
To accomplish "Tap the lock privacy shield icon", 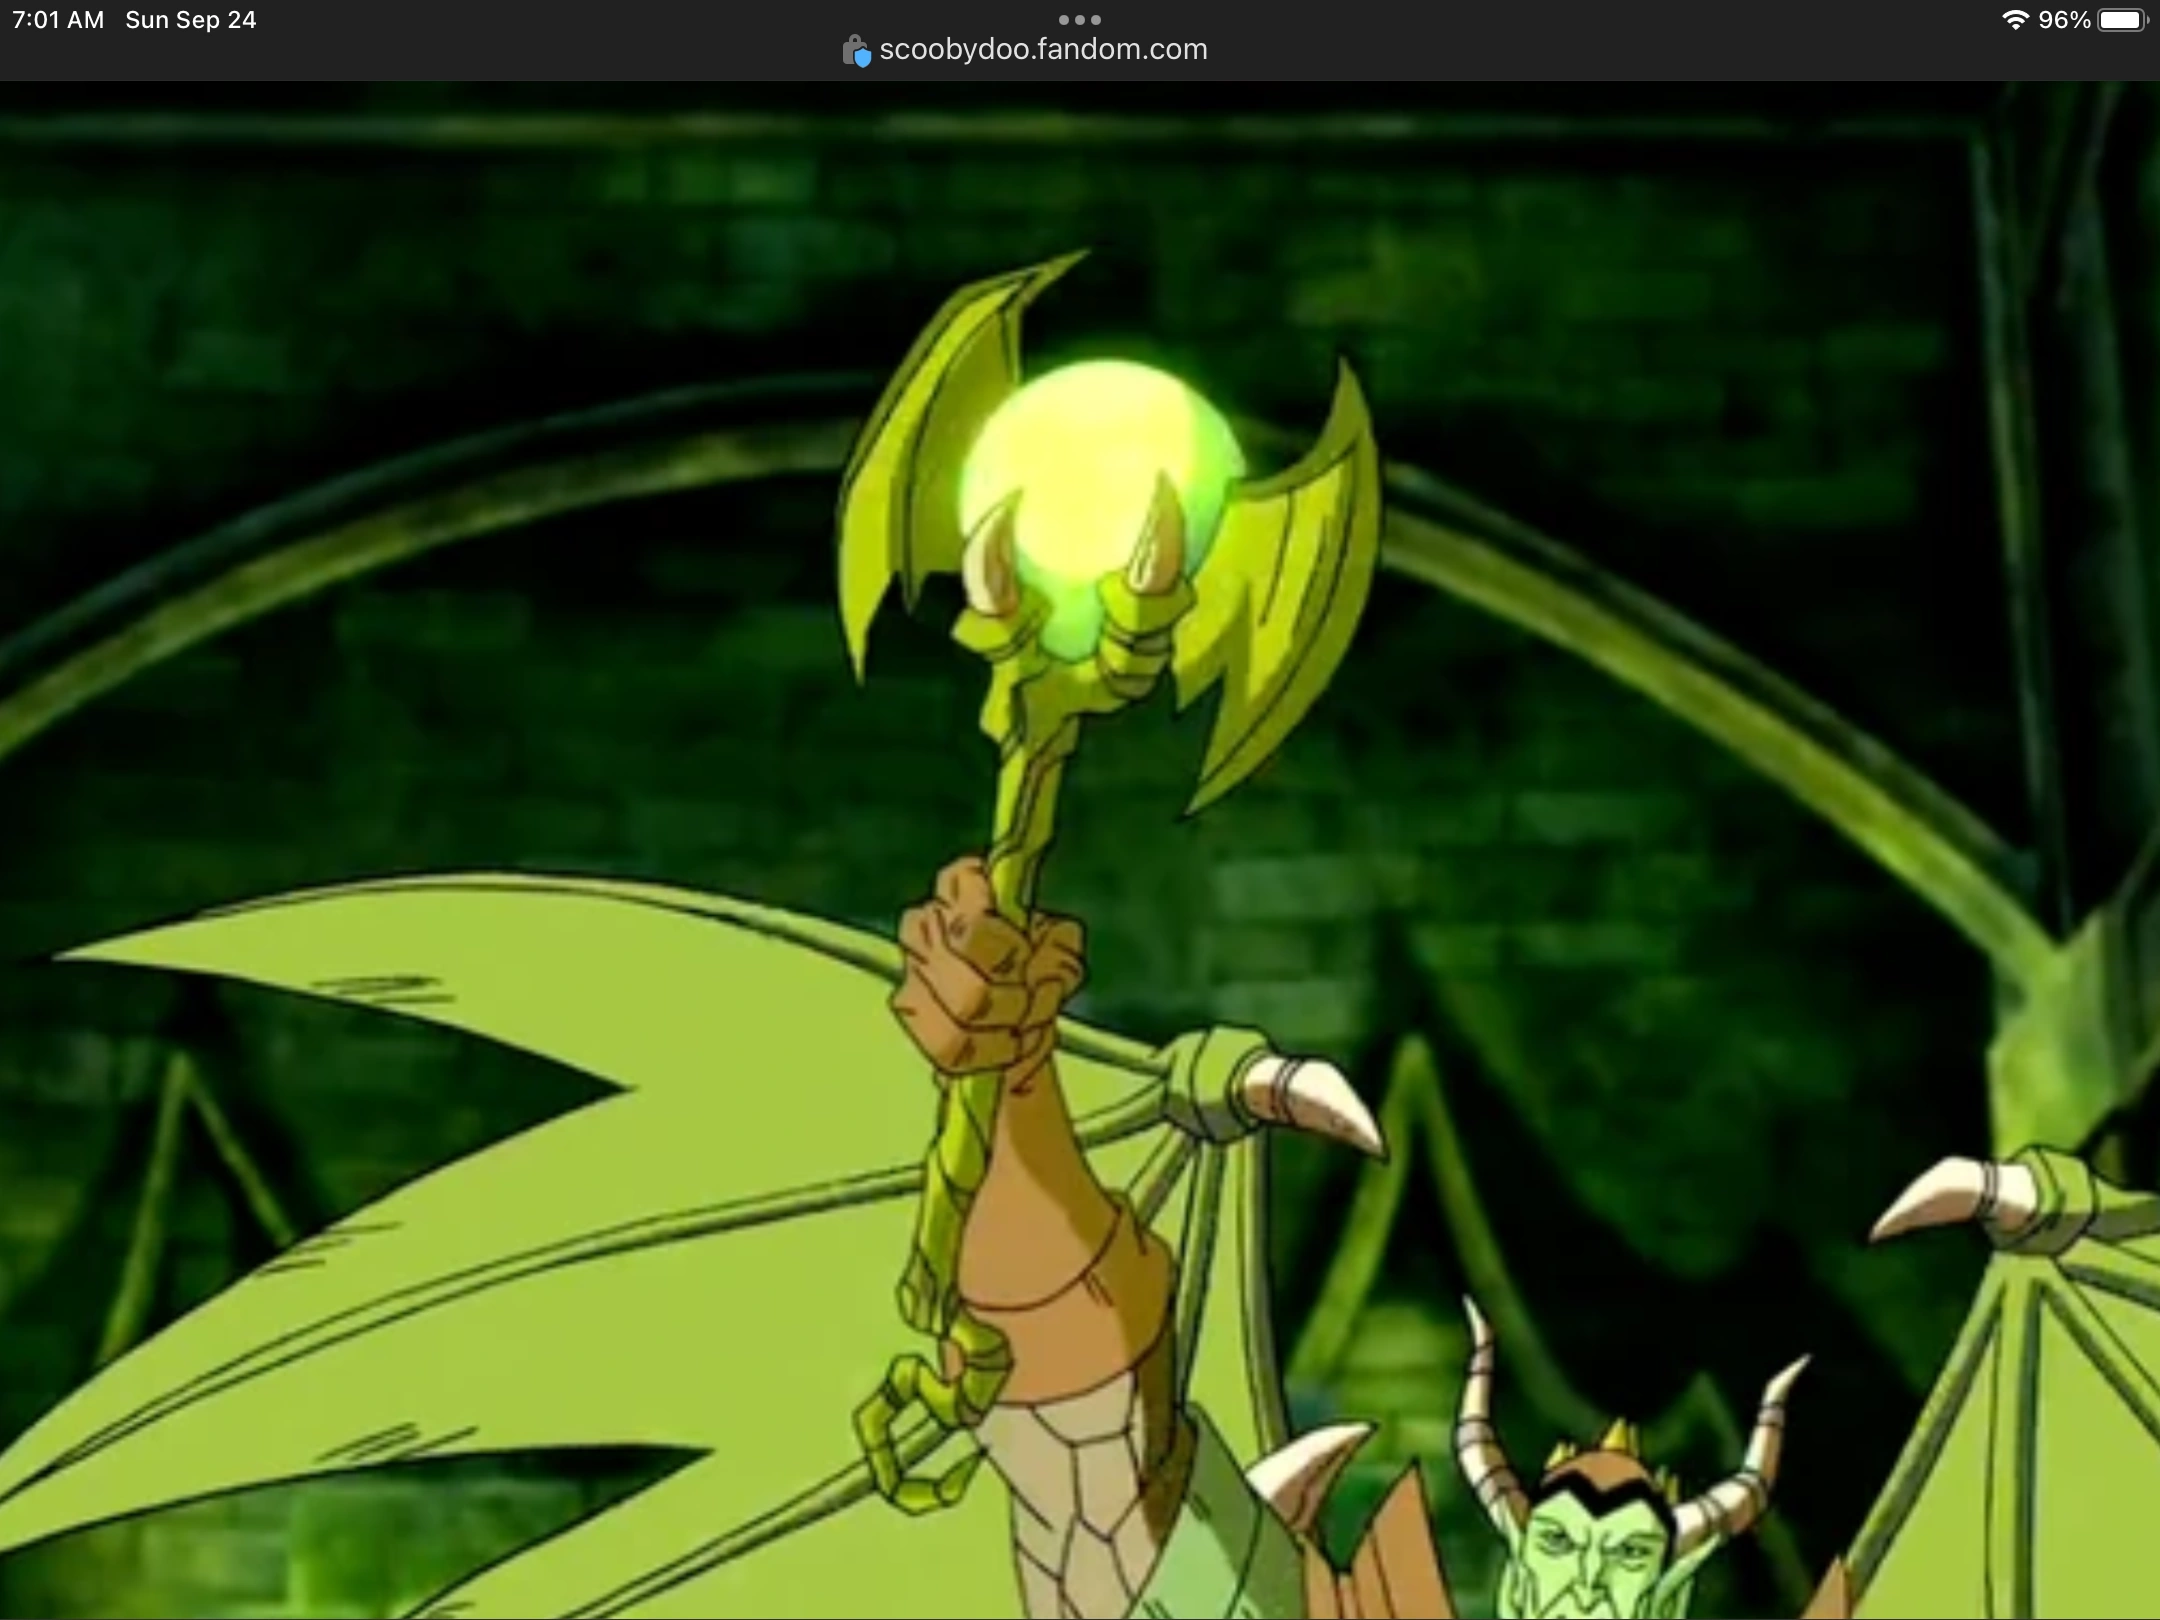I will (856, 50).
